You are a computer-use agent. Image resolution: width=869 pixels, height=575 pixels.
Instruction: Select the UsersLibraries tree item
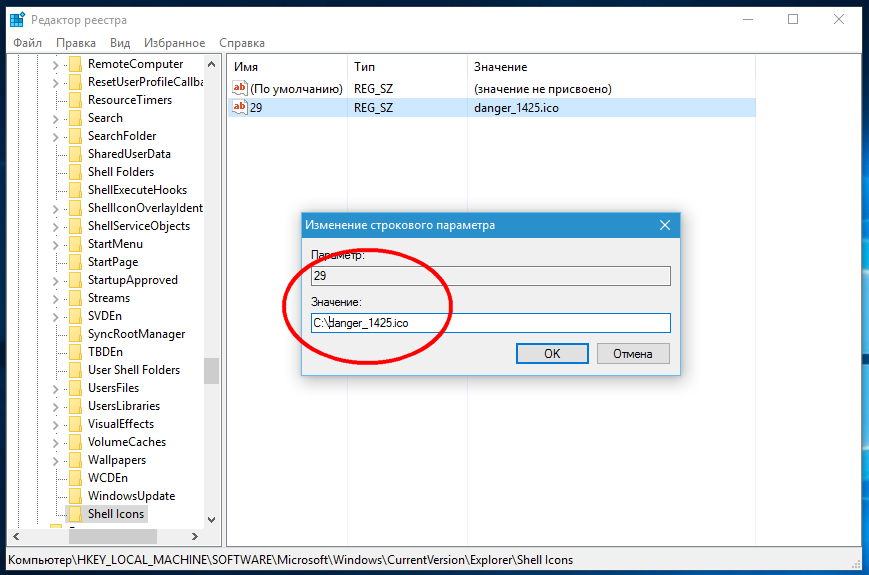coord(124,406)
